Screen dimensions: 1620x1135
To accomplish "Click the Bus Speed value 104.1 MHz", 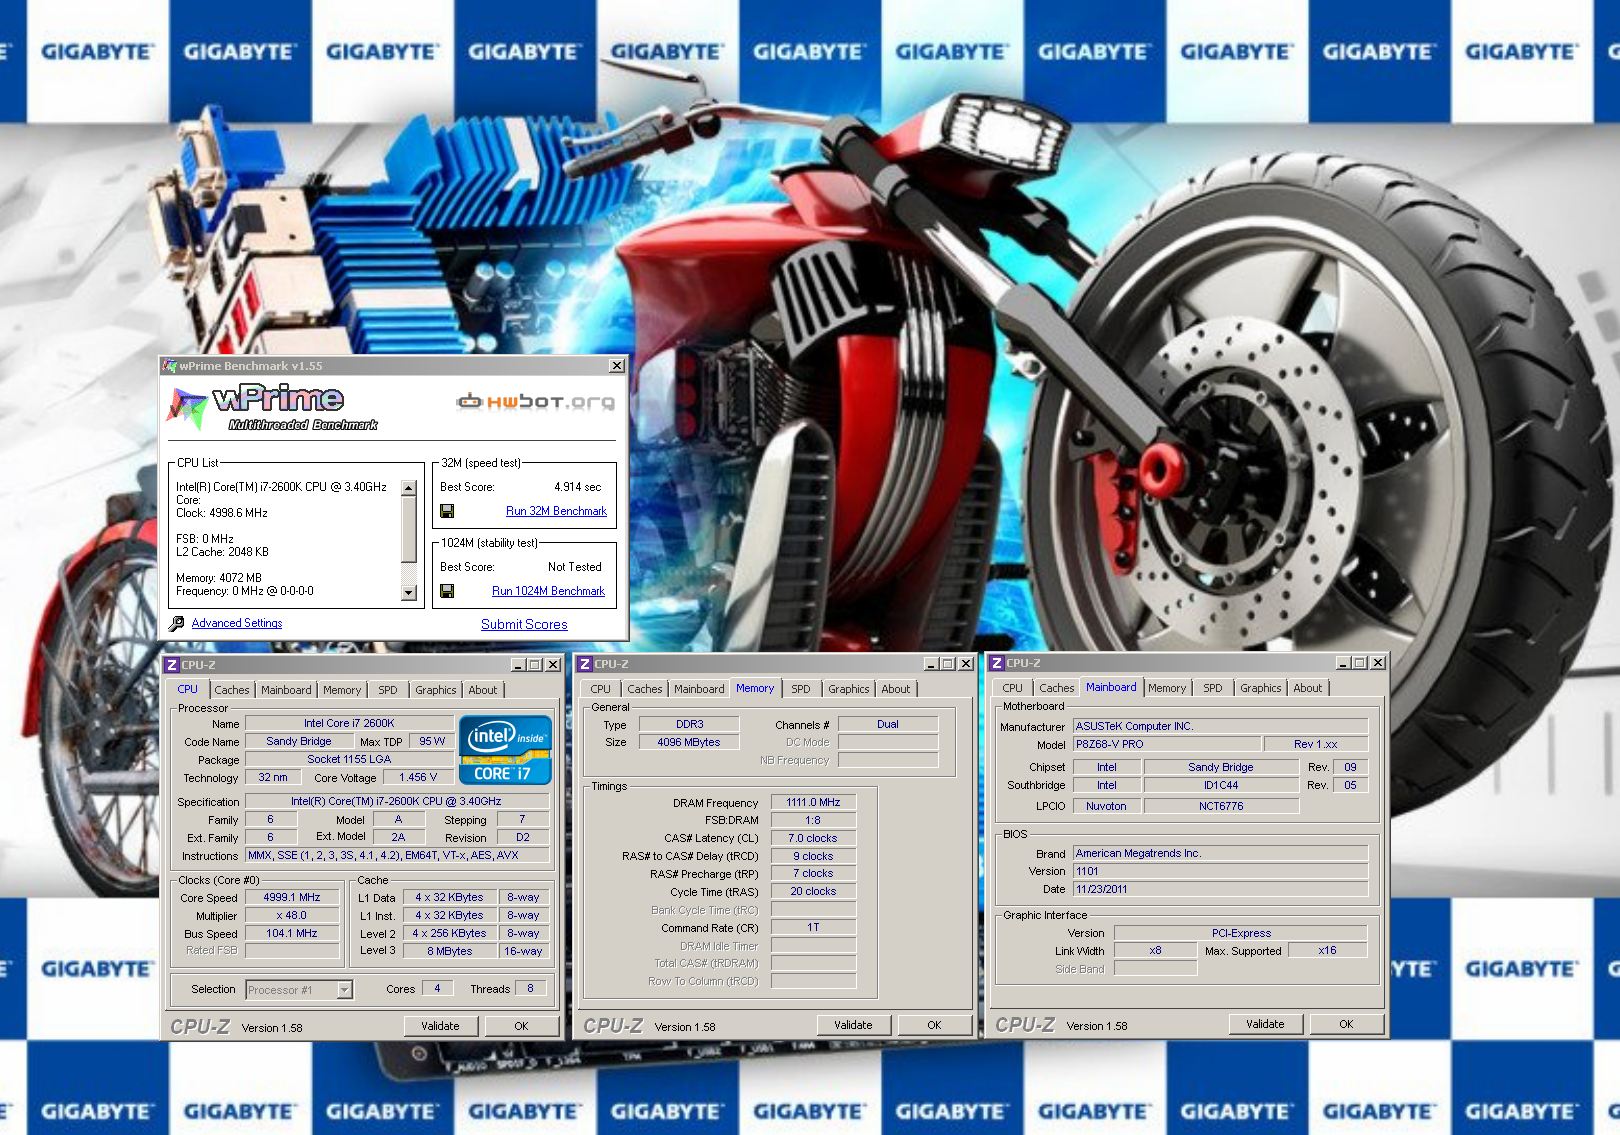I will [292, 934].
